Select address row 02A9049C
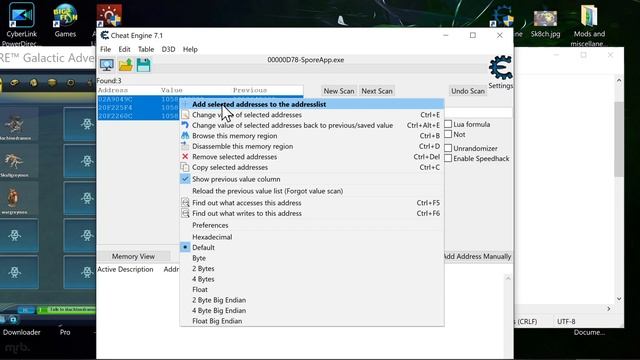Viewport: 640px width, 360px height. click(x=138, y=100)
